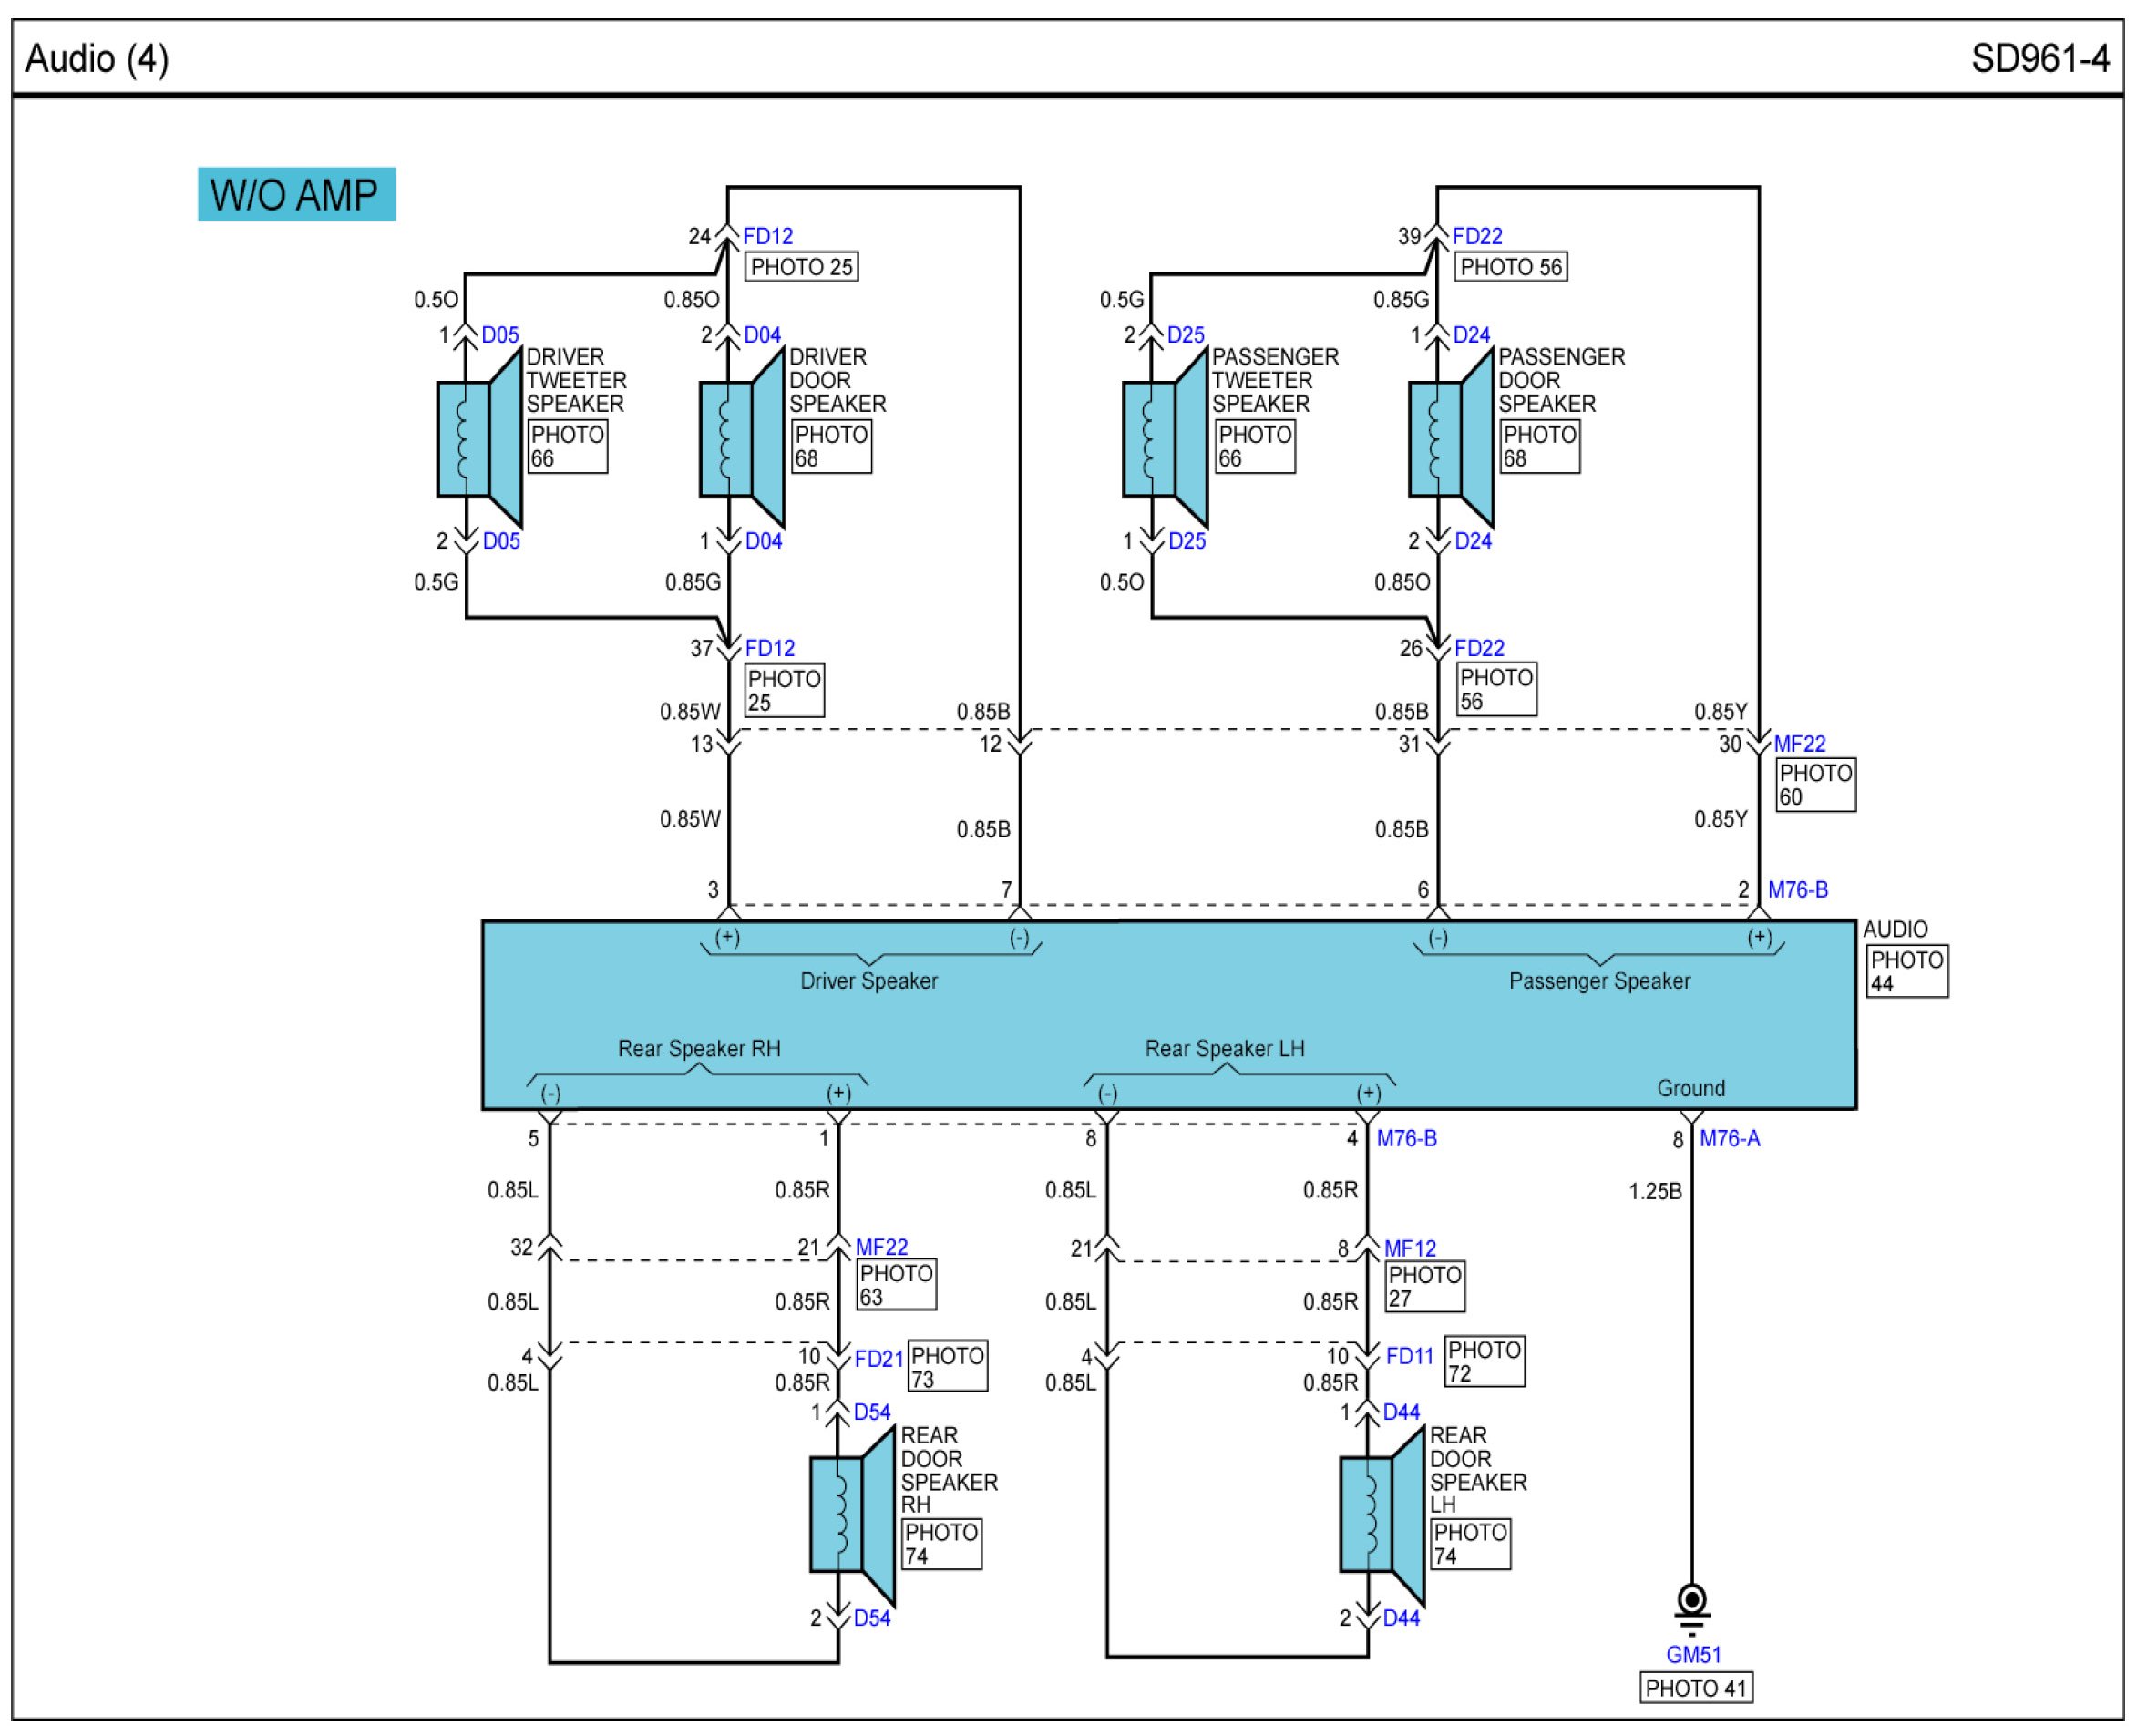Click the Driver Tweeter Speaker symbol
The width and height of the screenshot is (2137, 1736).
click(x=478, y=440)
